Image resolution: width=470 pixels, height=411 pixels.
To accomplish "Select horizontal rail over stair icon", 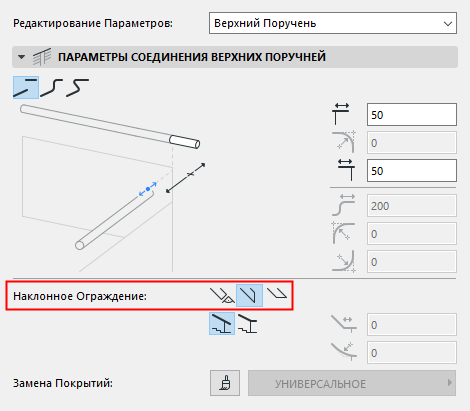I will pos(248,324).
